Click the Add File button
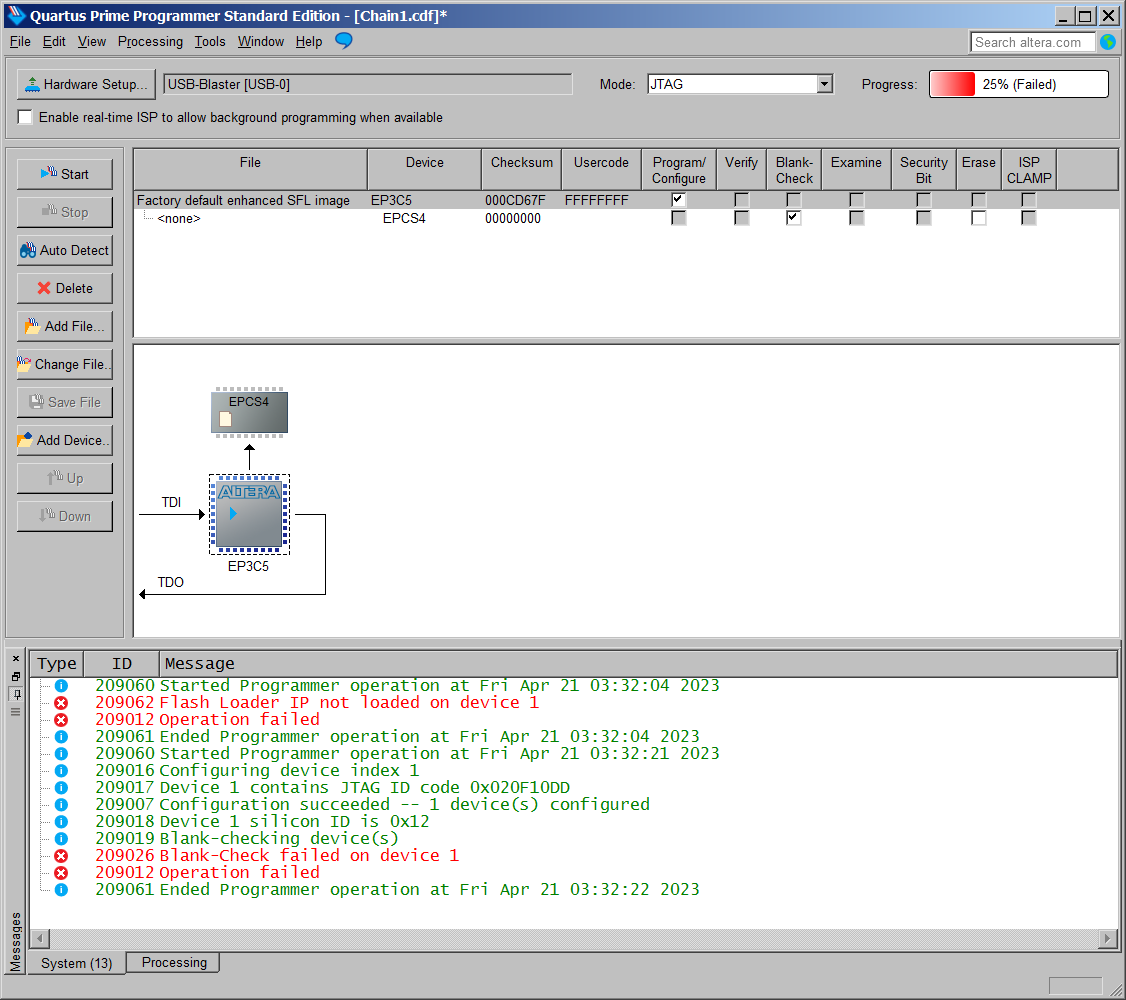This screenshot has height=1000, width=1126. coord(65,327)
